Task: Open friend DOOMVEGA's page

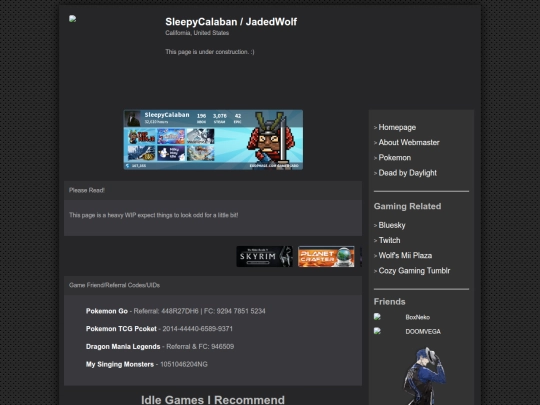Action: [423, 332]
